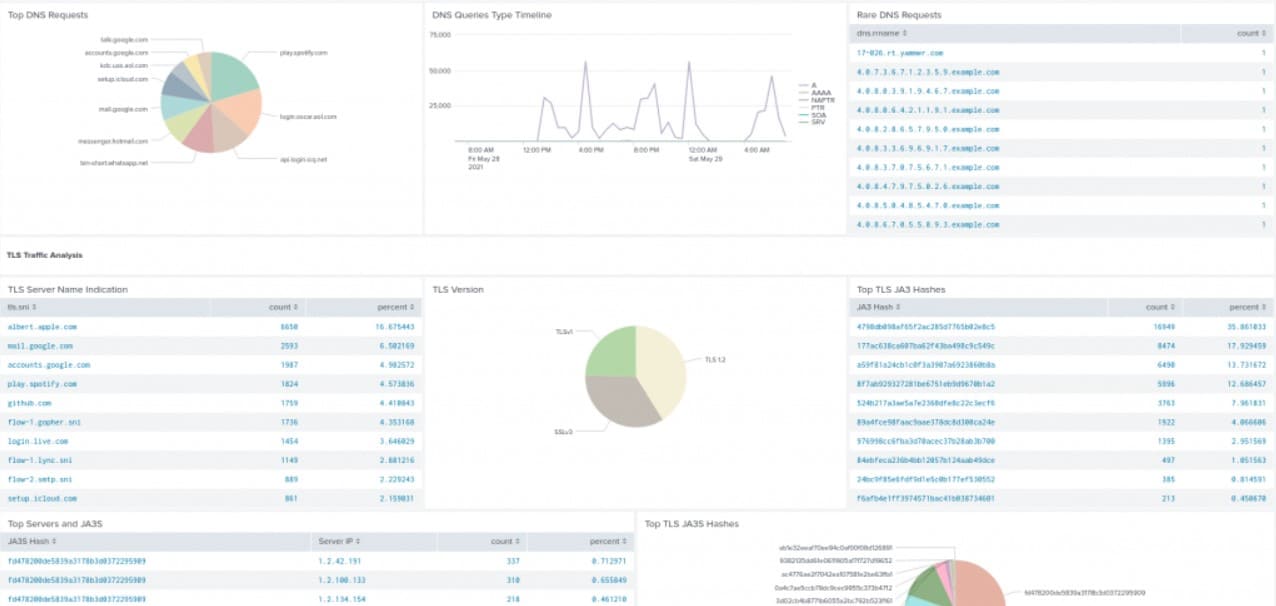Screen dimensions: 1276x606
Task: Click the count value 8658 for albert.apple.com
Action: pyautogui.click(x=289, y=327)
